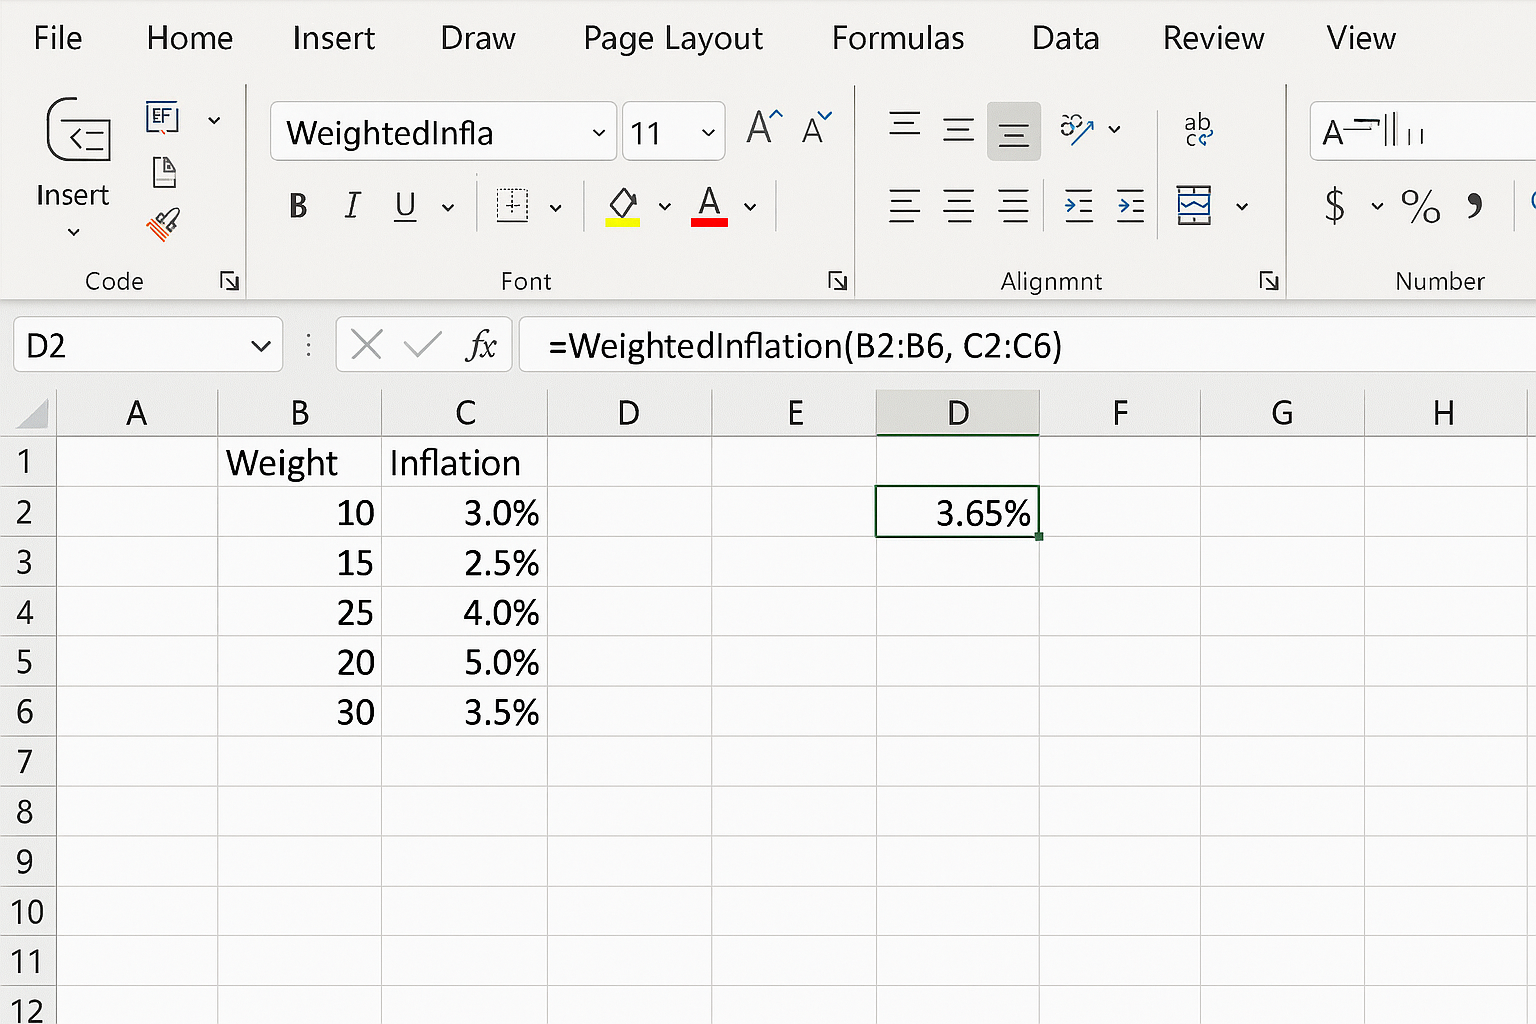Align text to top
Image resolution: width=1536 pixels, height=1024 pixels.
(x=905, y=127)
